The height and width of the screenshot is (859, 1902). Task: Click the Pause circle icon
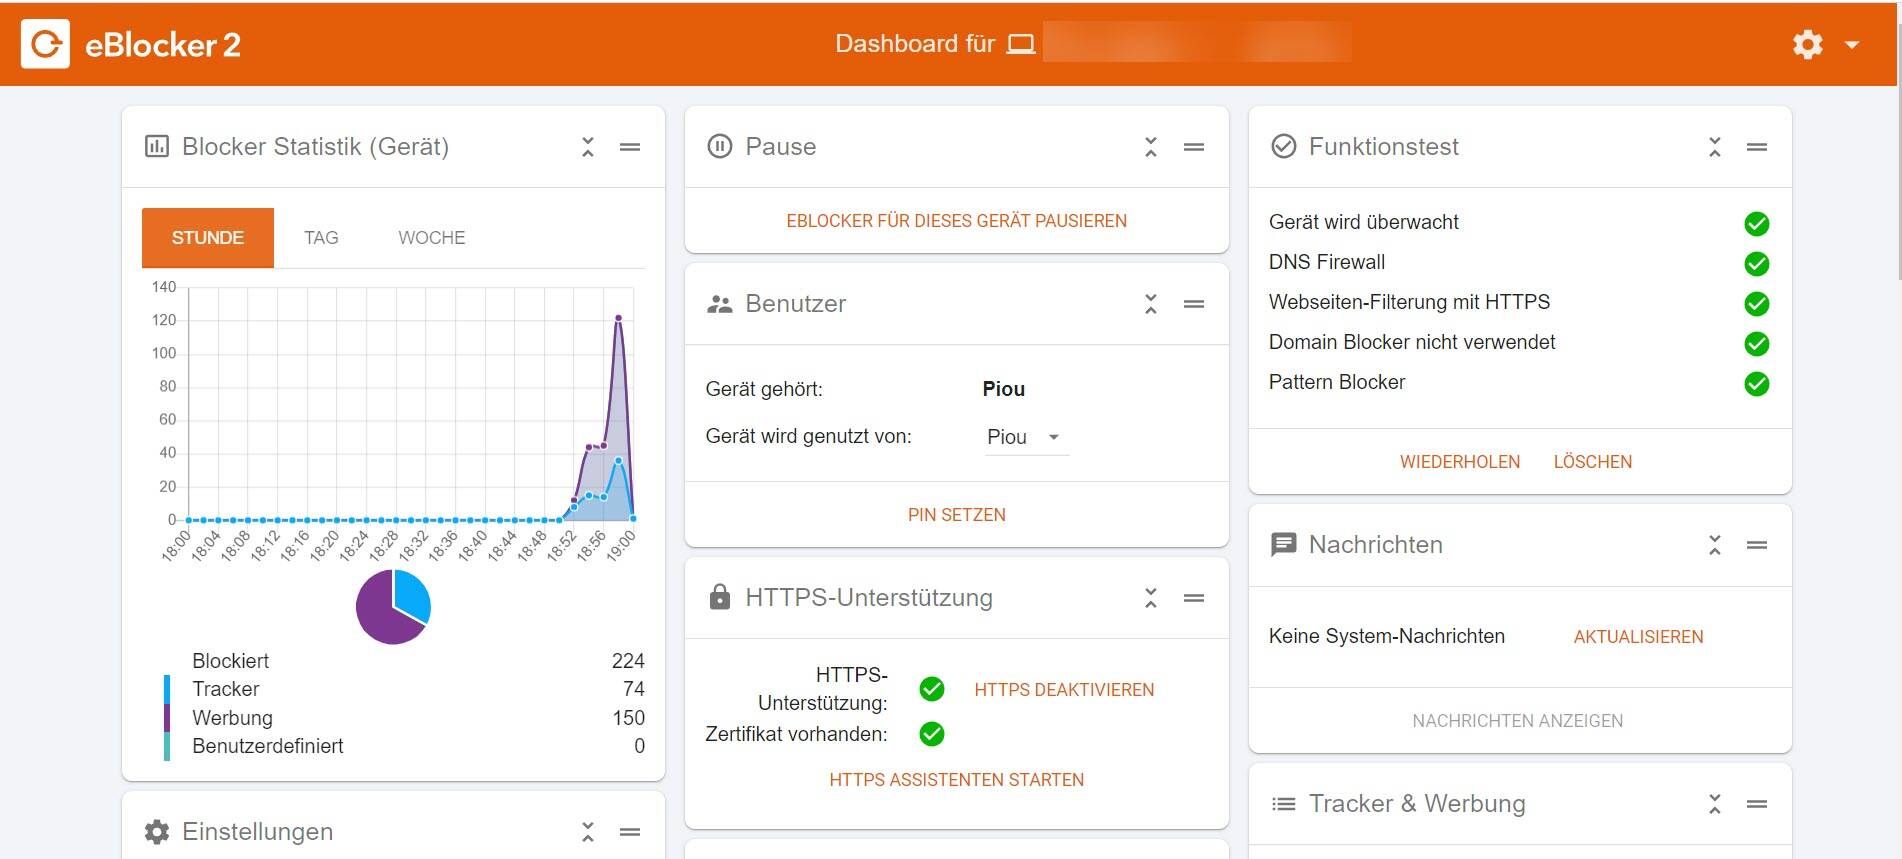tap(720, 147)
